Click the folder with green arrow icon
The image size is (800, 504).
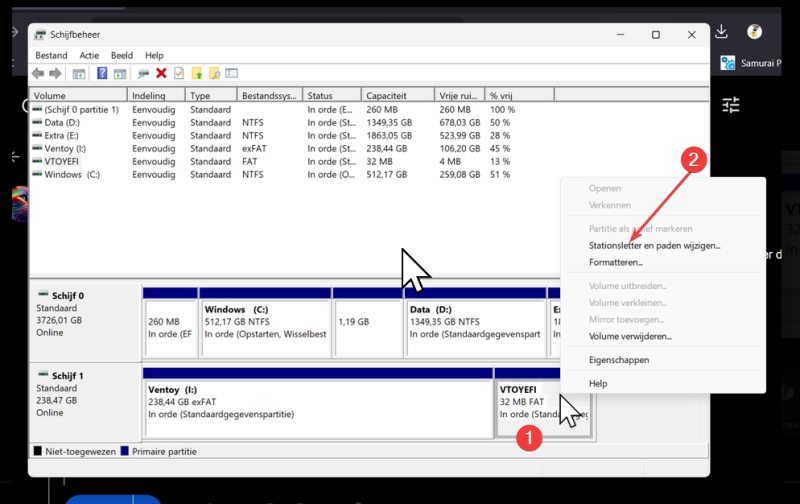[196, 73]
